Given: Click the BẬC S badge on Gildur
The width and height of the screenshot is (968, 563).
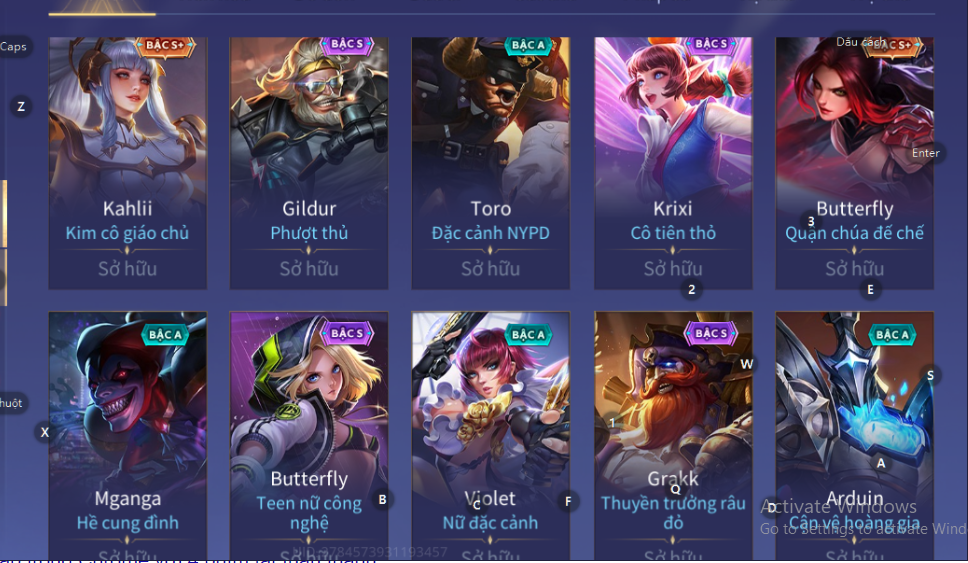Looking at the screenshot, I should pyautogui.click(x=347, y=44).
